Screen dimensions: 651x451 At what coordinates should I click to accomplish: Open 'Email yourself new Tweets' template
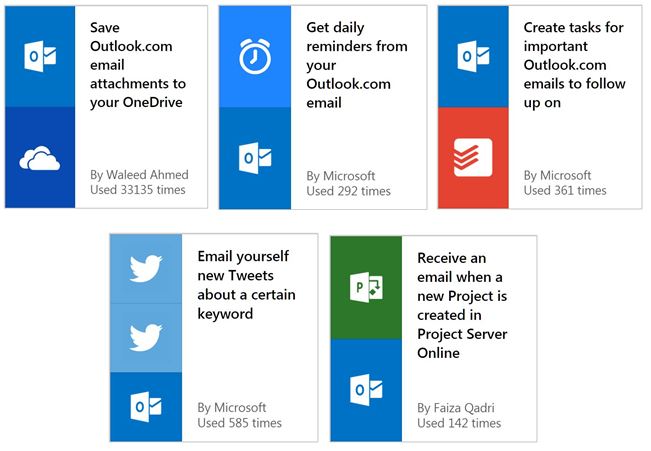(x=247, y=285)
